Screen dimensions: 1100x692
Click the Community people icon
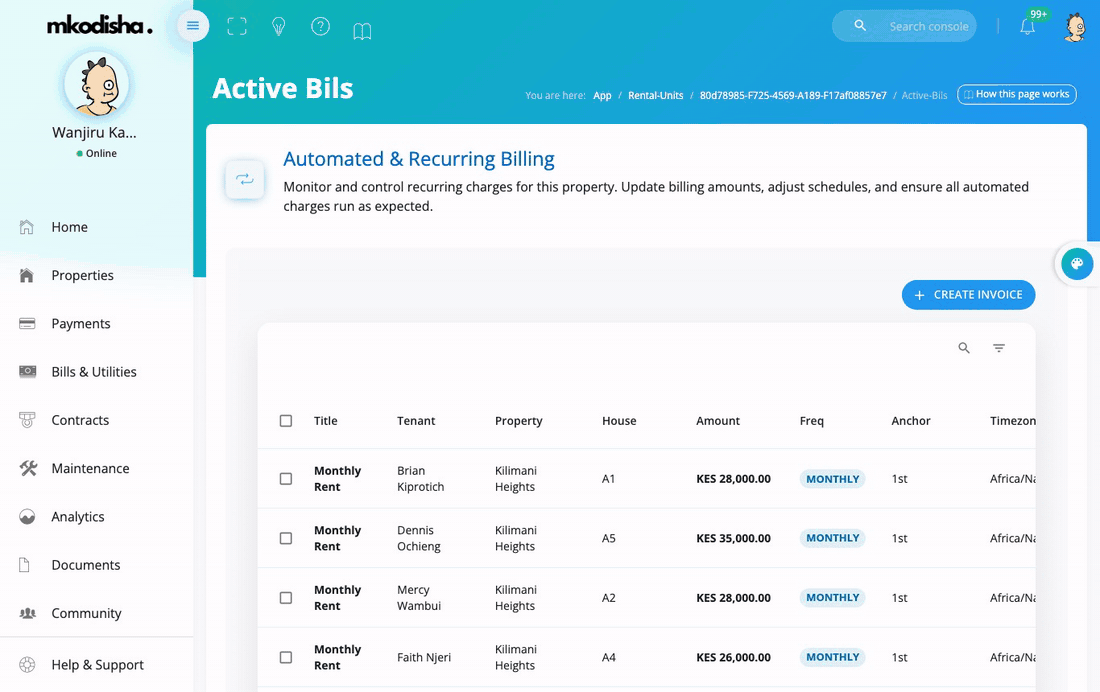pyautogui.click(x=27, y=613)
